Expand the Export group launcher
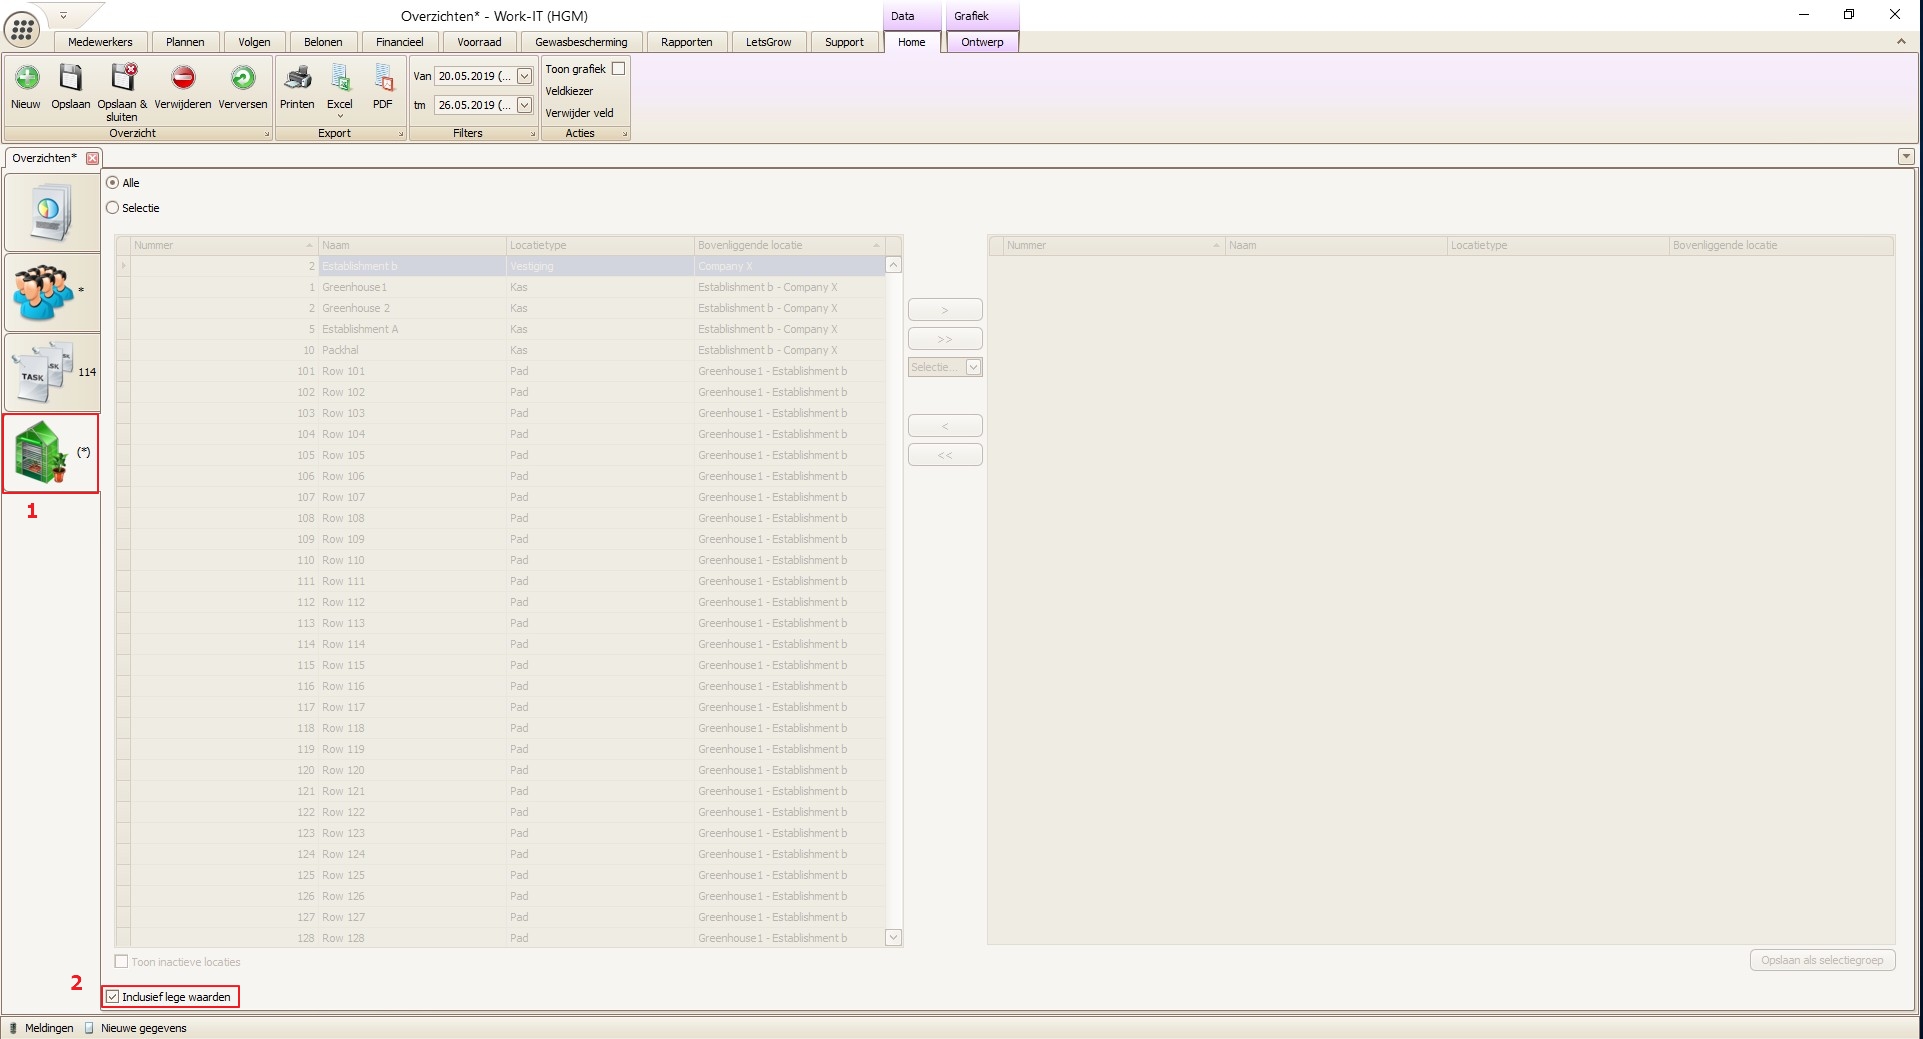The image size is (1923, 1039). 401,134
